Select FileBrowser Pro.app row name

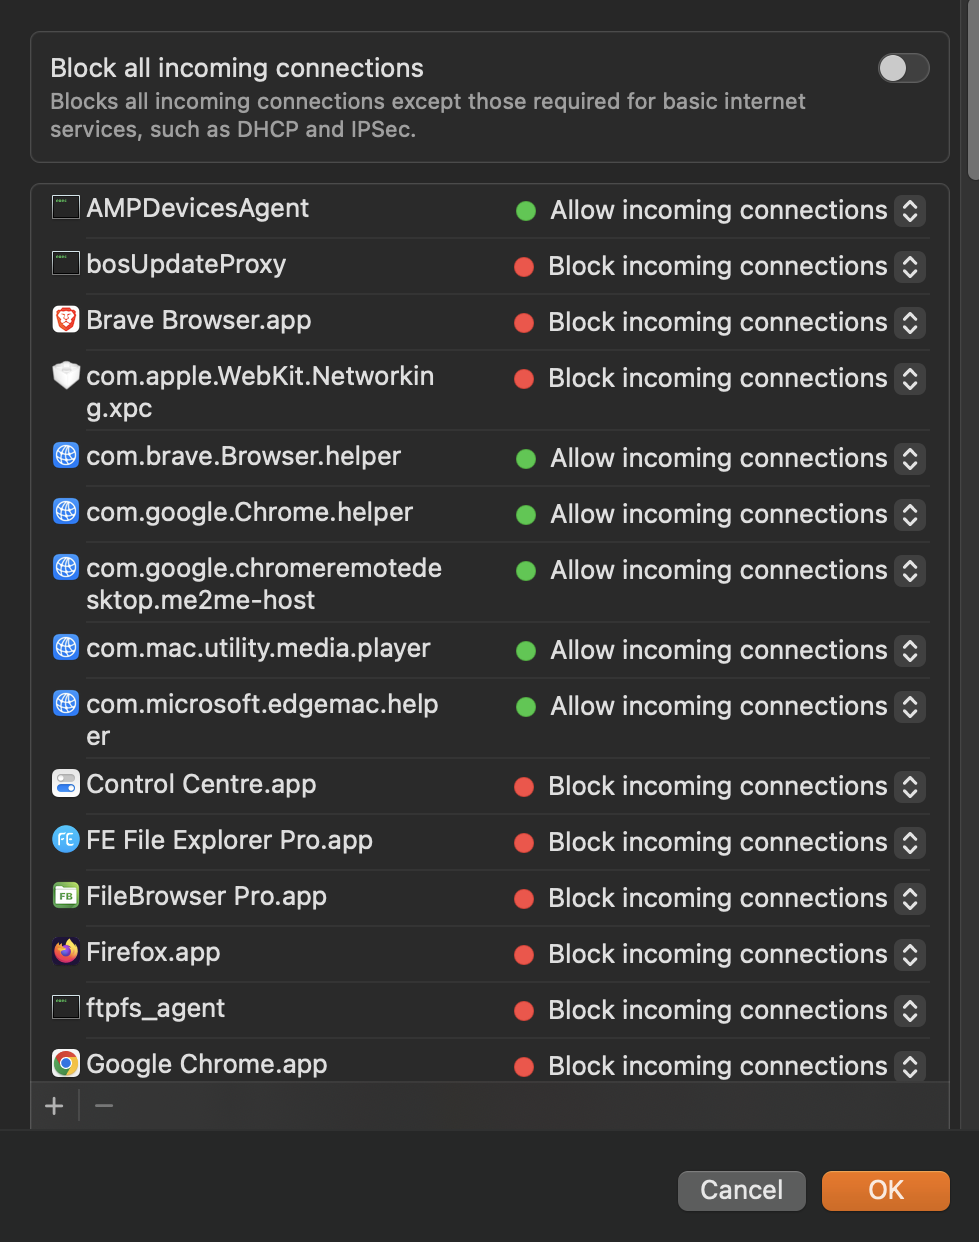pyautogui.click(x=207, y=896)
